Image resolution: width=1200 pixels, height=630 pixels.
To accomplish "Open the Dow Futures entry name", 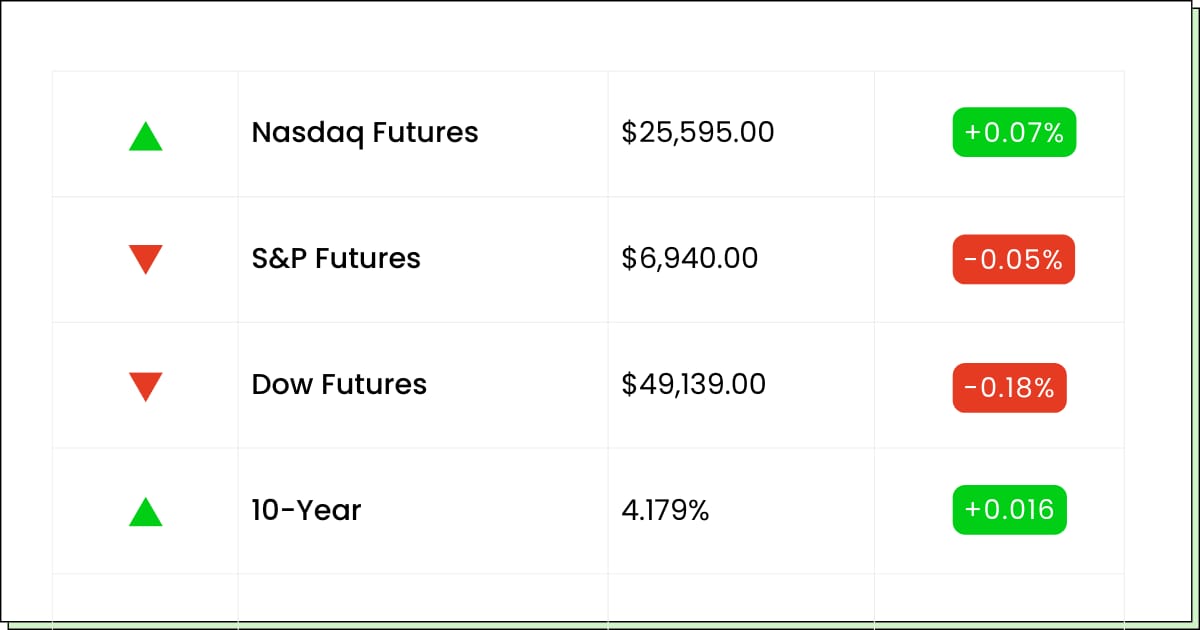I will [339, 384].
